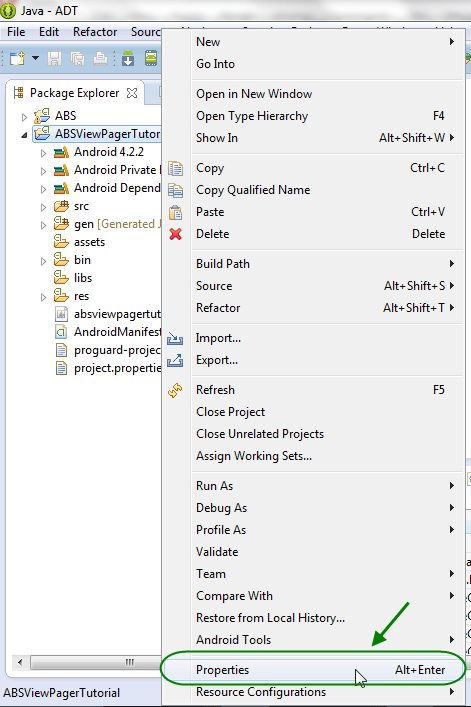Click the src source folder icon
471x707 pixels.
coord(61,206)
